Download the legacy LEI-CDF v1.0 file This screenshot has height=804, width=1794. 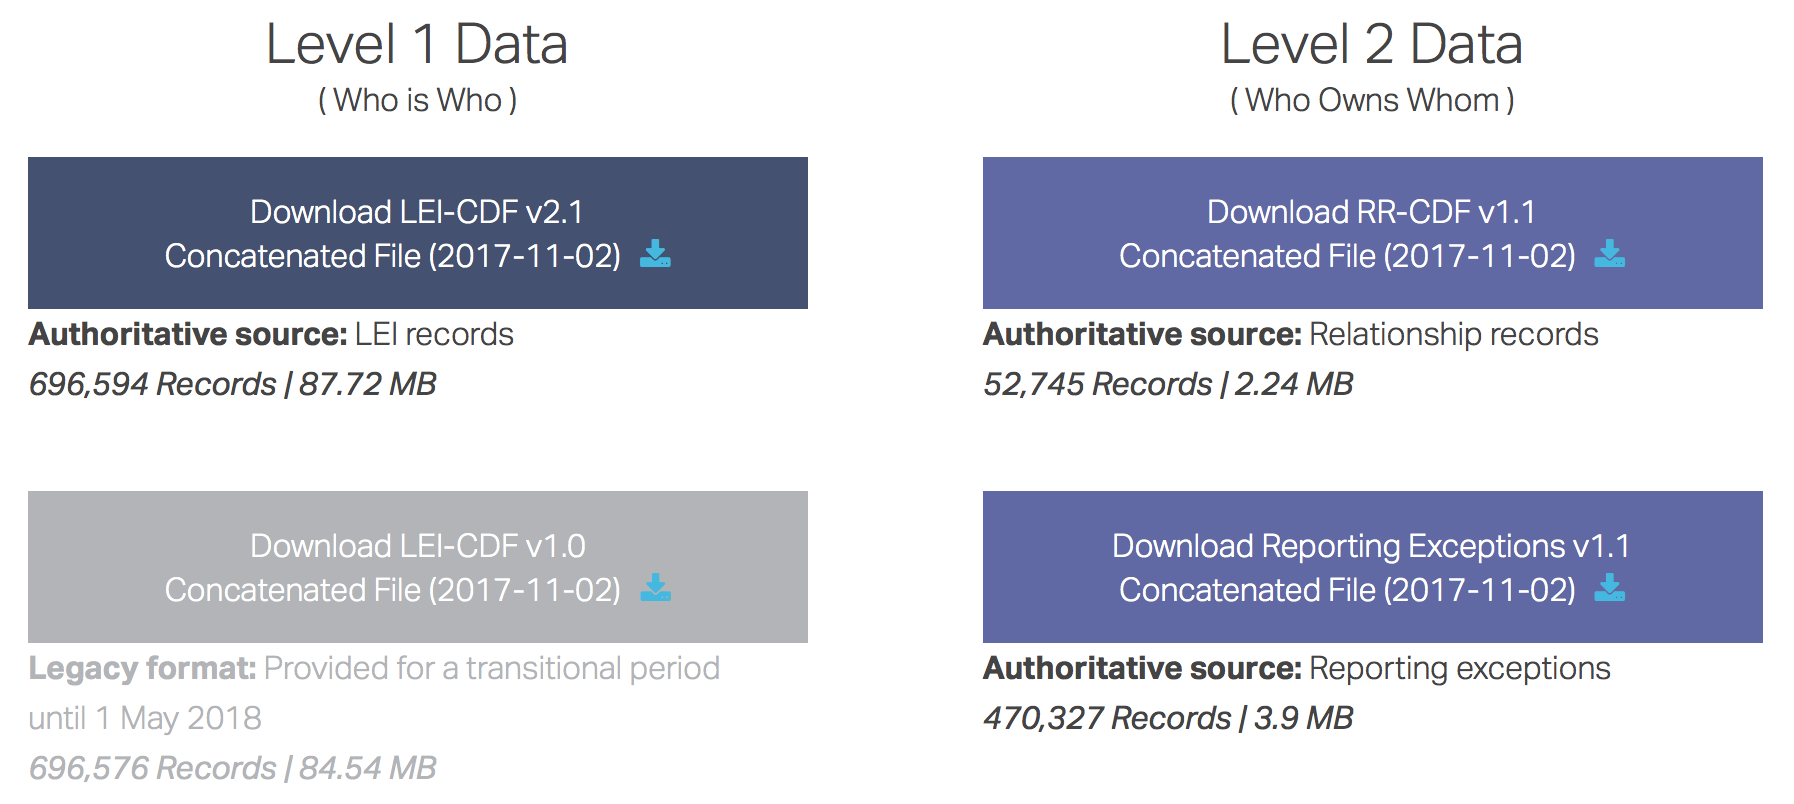(418, 567)
